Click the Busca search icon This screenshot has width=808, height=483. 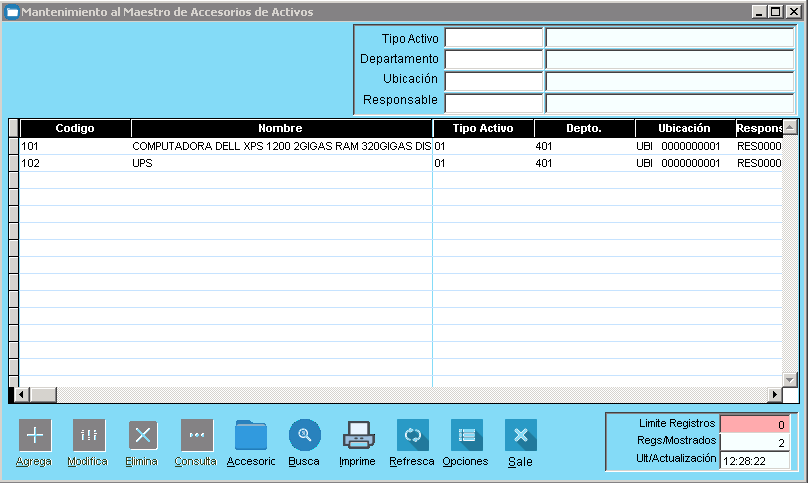click(304, 435)
